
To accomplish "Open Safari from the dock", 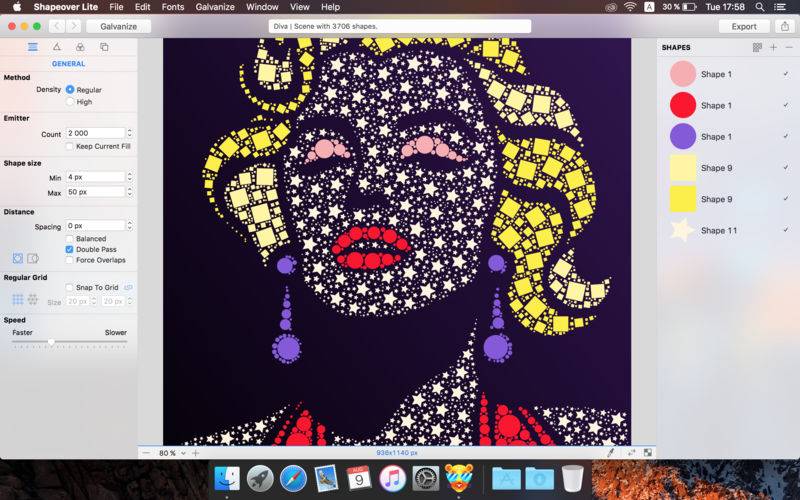I will point(293,479).
